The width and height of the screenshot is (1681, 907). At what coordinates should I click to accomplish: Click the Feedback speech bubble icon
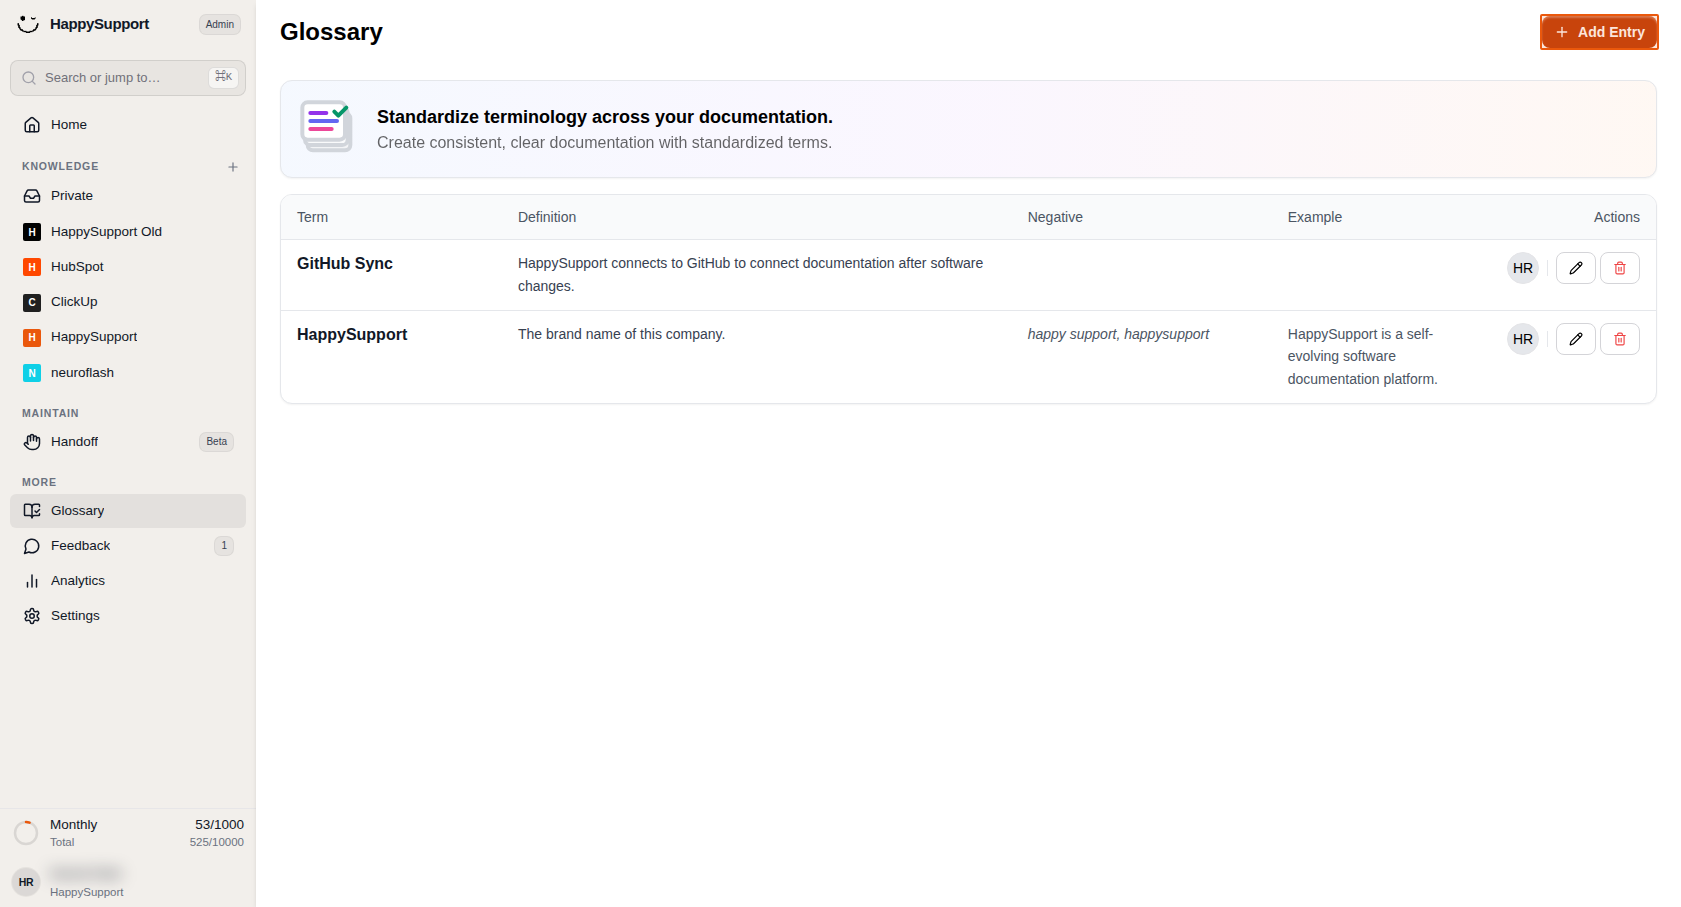[x=32, y=546]
